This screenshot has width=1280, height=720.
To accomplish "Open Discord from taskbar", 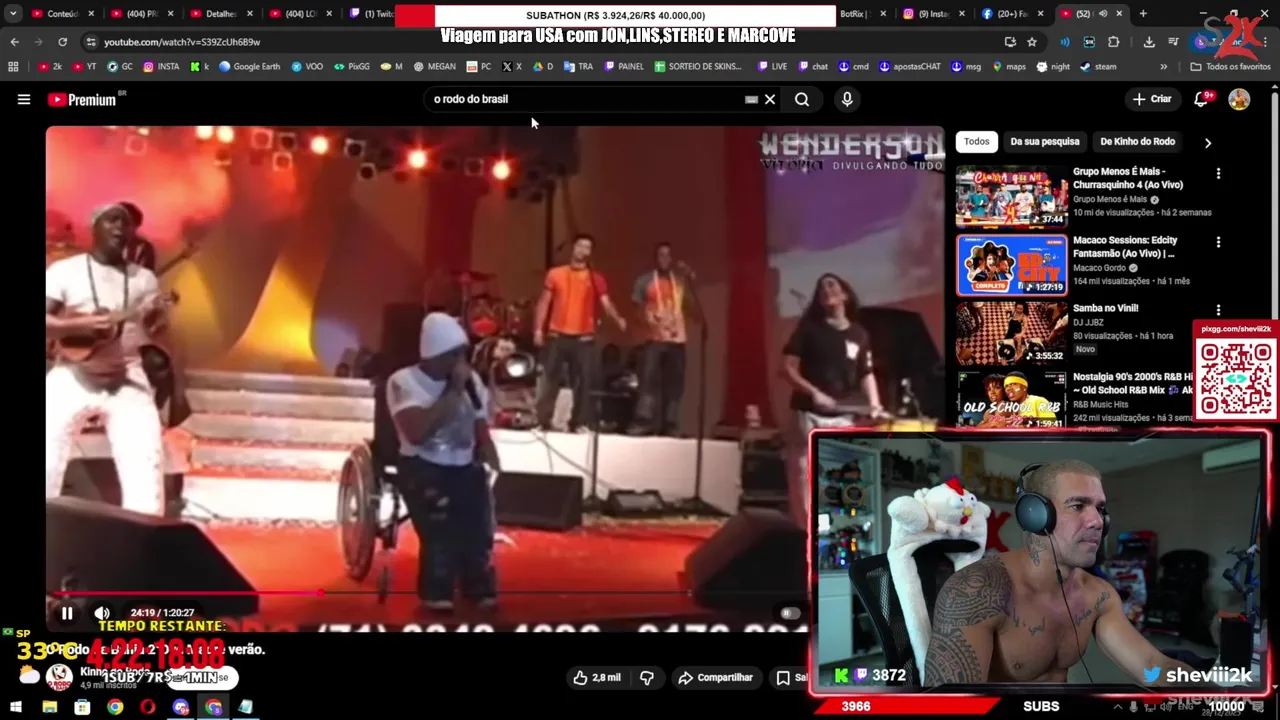I will (181, 707).
